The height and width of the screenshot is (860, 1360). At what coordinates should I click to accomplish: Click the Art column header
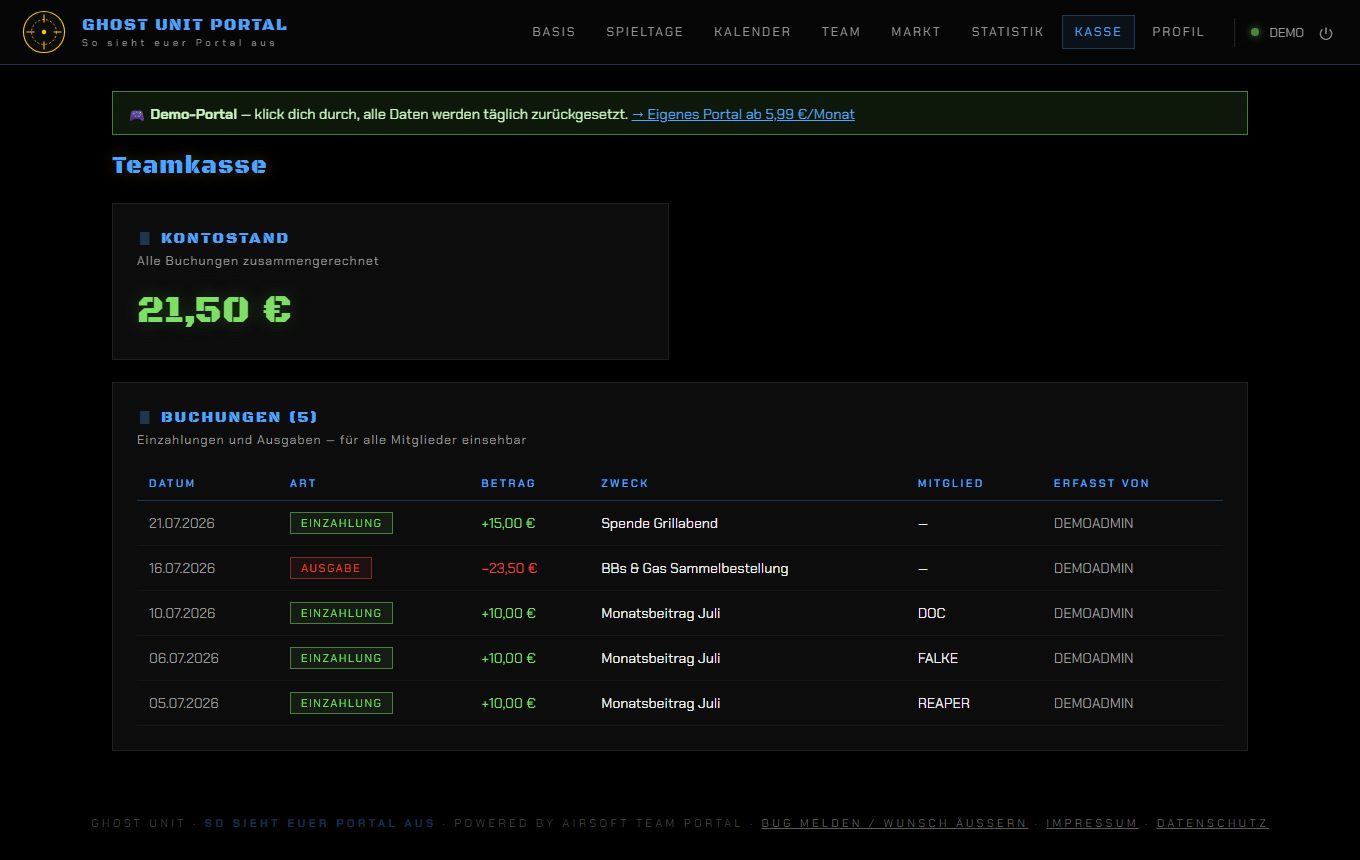303,483
